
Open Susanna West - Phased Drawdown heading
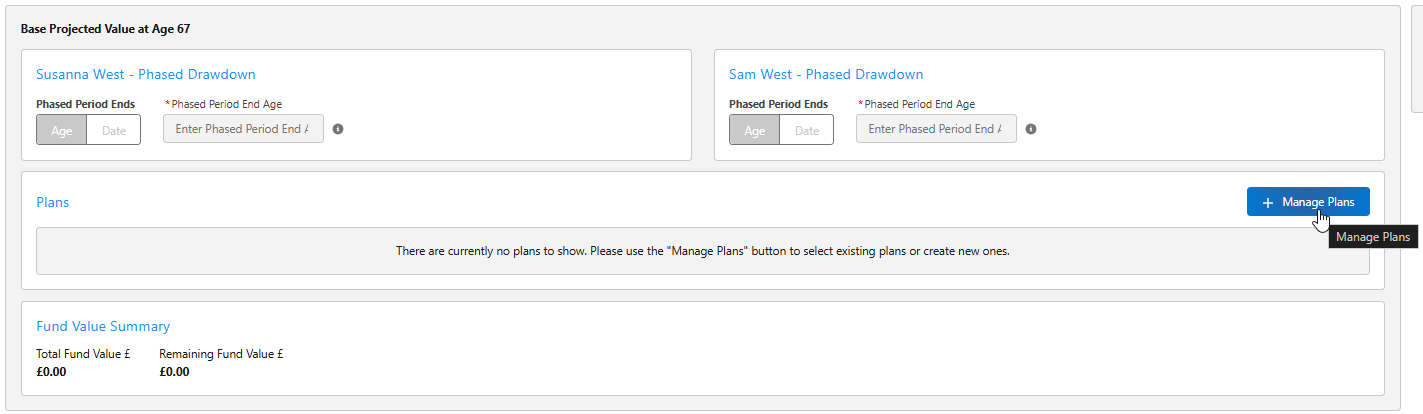point(146,74)
